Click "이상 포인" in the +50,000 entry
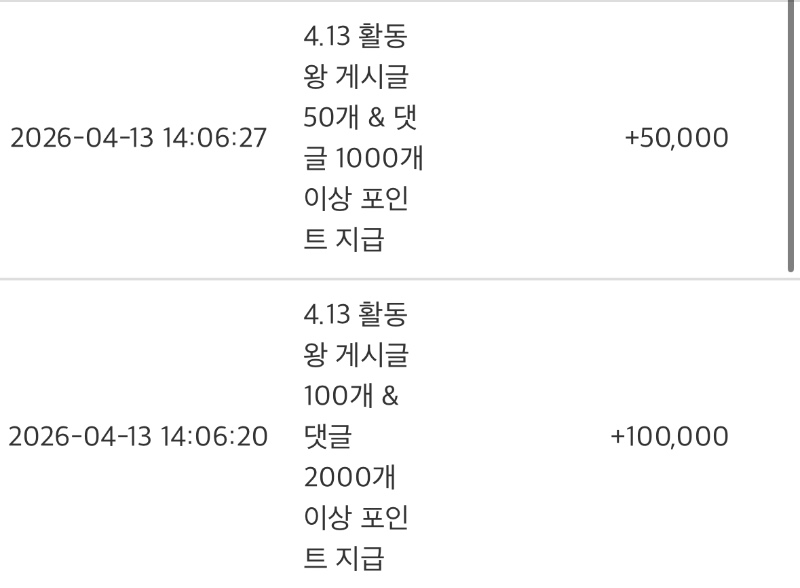Screen dimensions: 800x588 click(x=355, y=199)
